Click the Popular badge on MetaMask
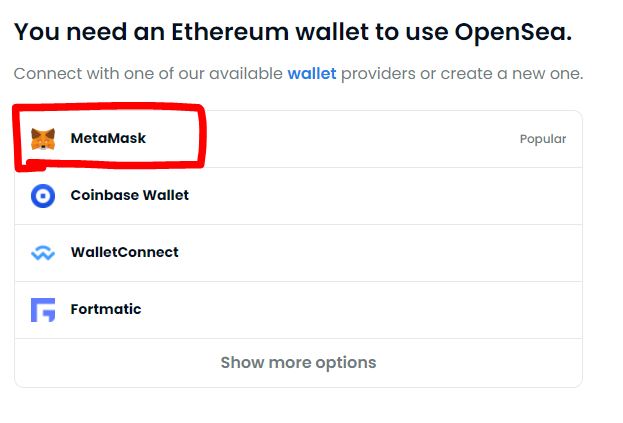 click(x=542, y=140)
